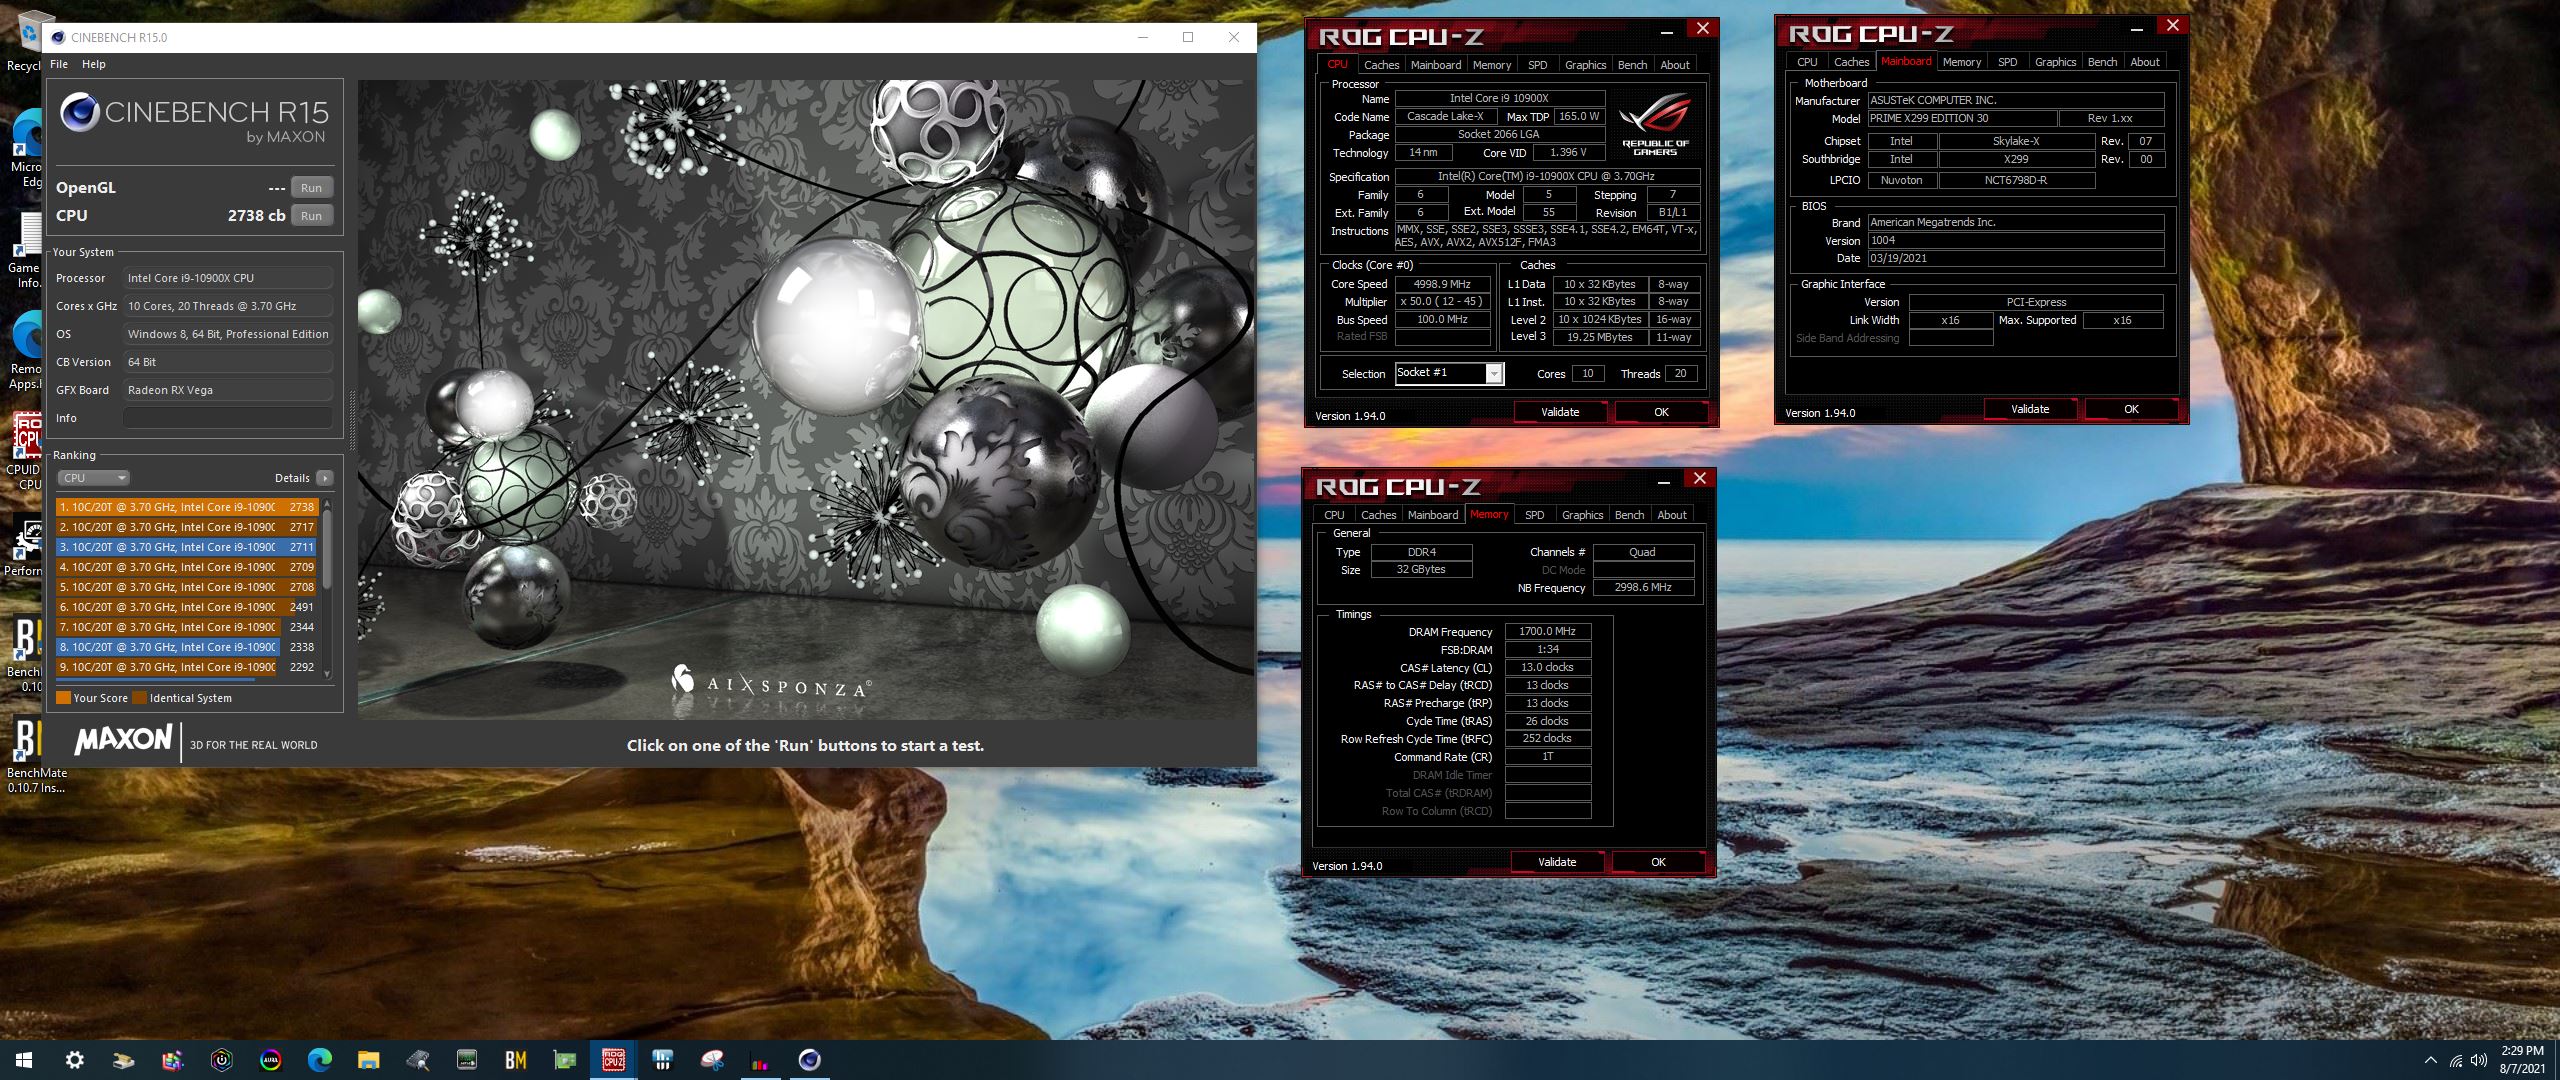
Task: Click Validate in the CPU tab CPU-Z window
Action: (1560, 412)
